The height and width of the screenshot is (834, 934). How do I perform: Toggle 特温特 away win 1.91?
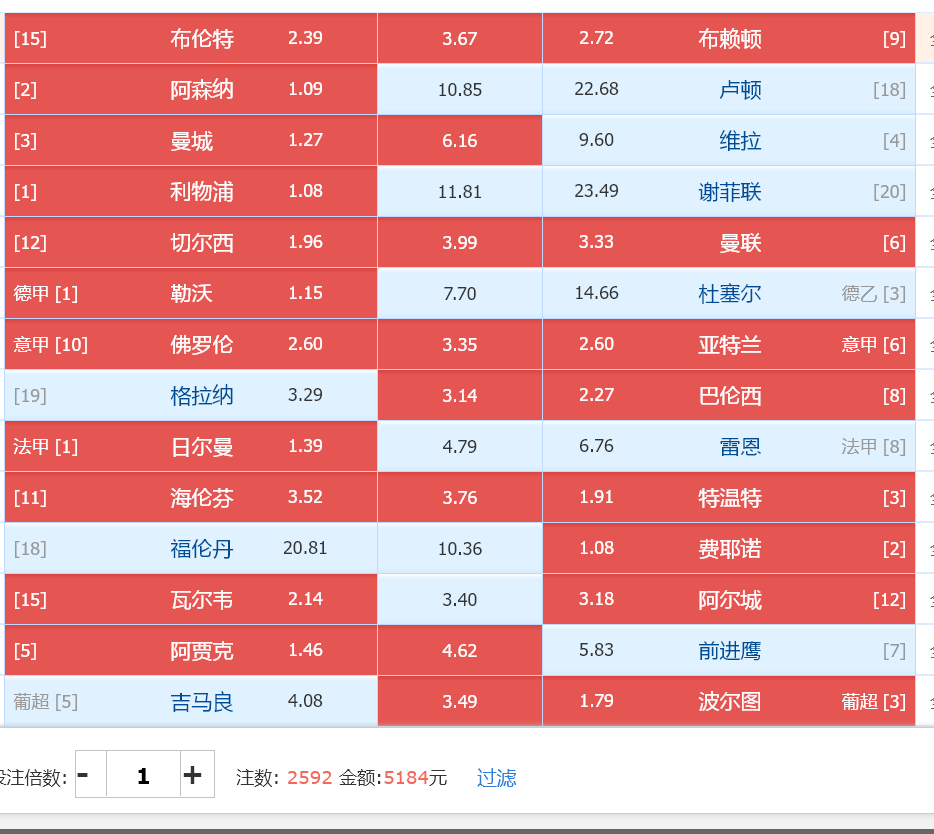pos(729,497)
